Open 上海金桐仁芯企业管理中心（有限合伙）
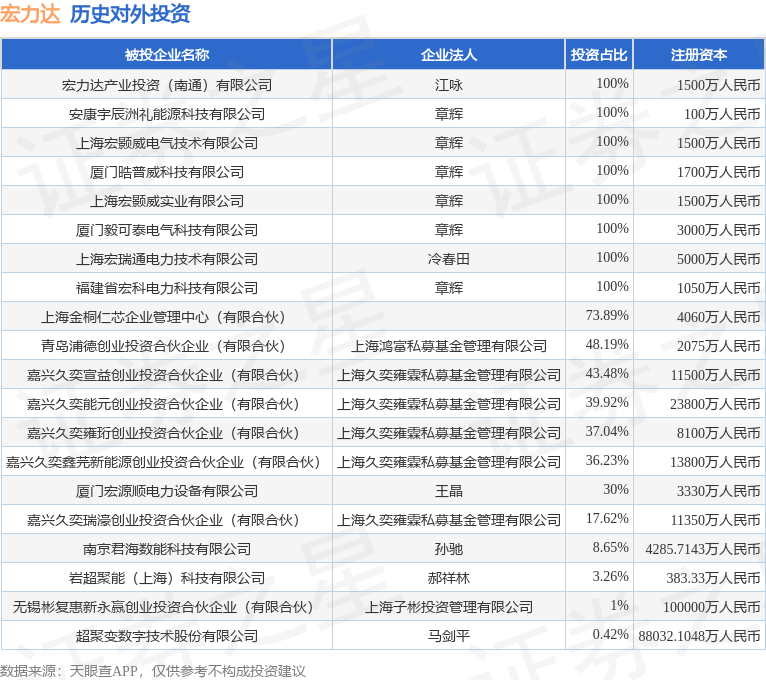 pyautogui.click(x=164, y=317)
